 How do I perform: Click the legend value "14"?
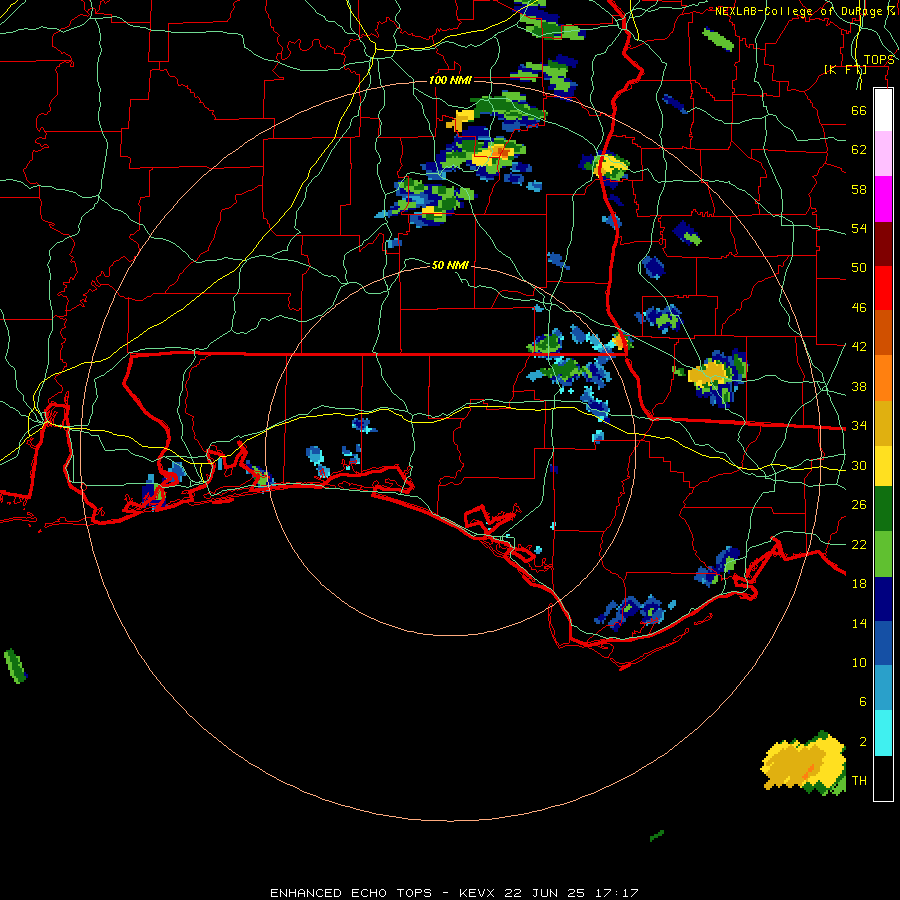859,623
